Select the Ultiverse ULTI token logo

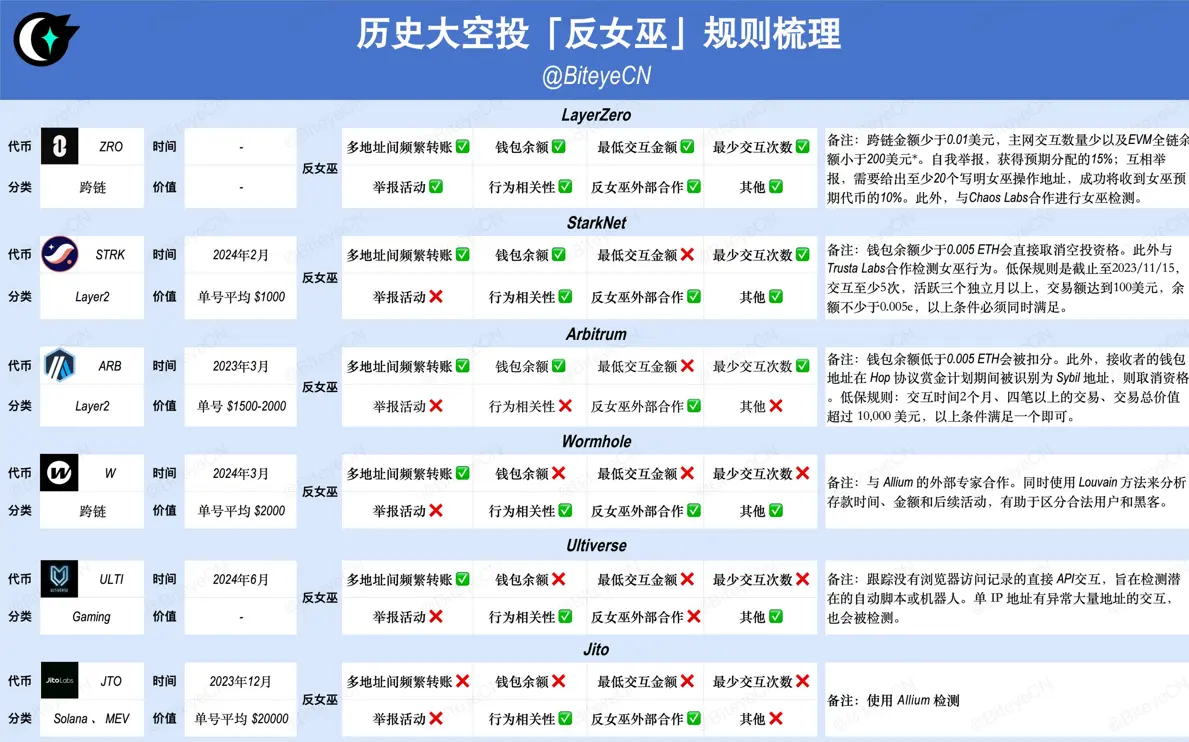point(60,579)
